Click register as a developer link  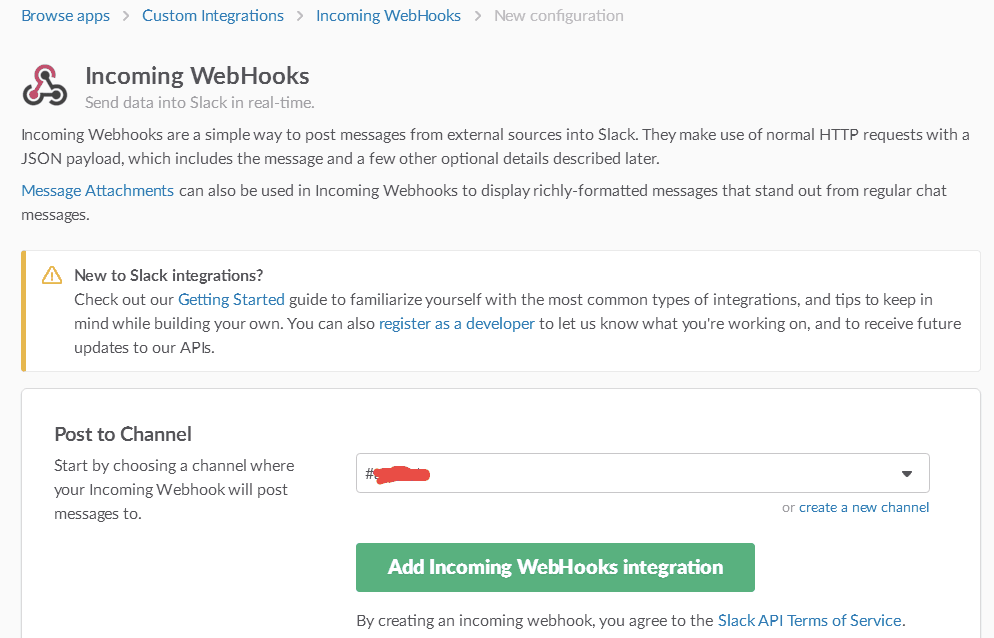pos(456,323)
